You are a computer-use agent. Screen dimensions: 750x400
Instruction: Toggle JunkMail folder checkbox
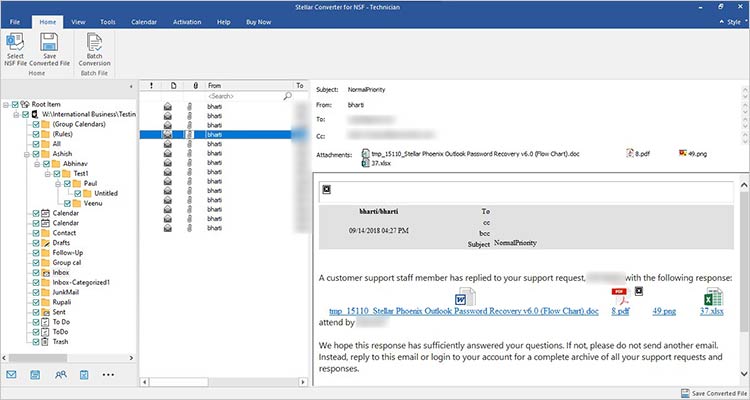click(36, 292)
